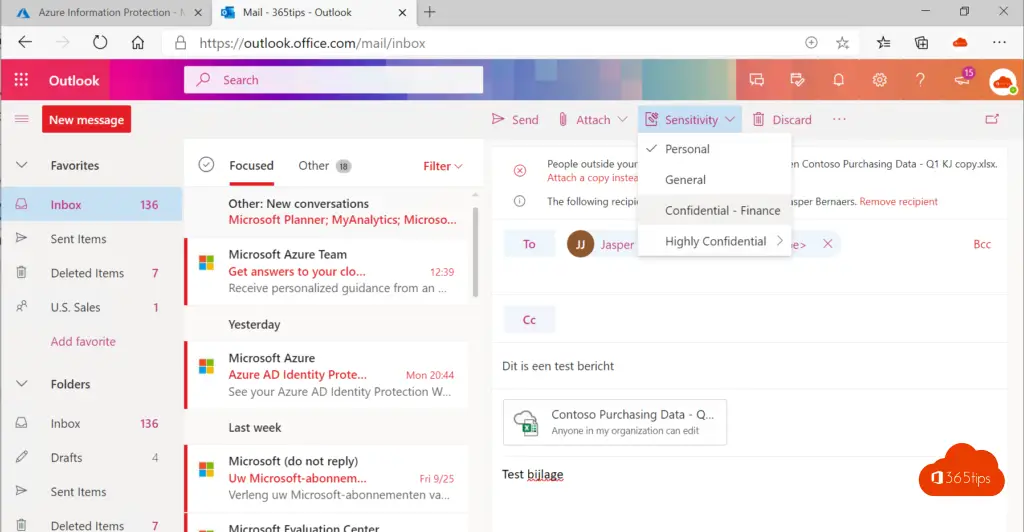Open Sent Items under Favorites
The height and width of the screenshot is (532, 1024).
(91, 239)
